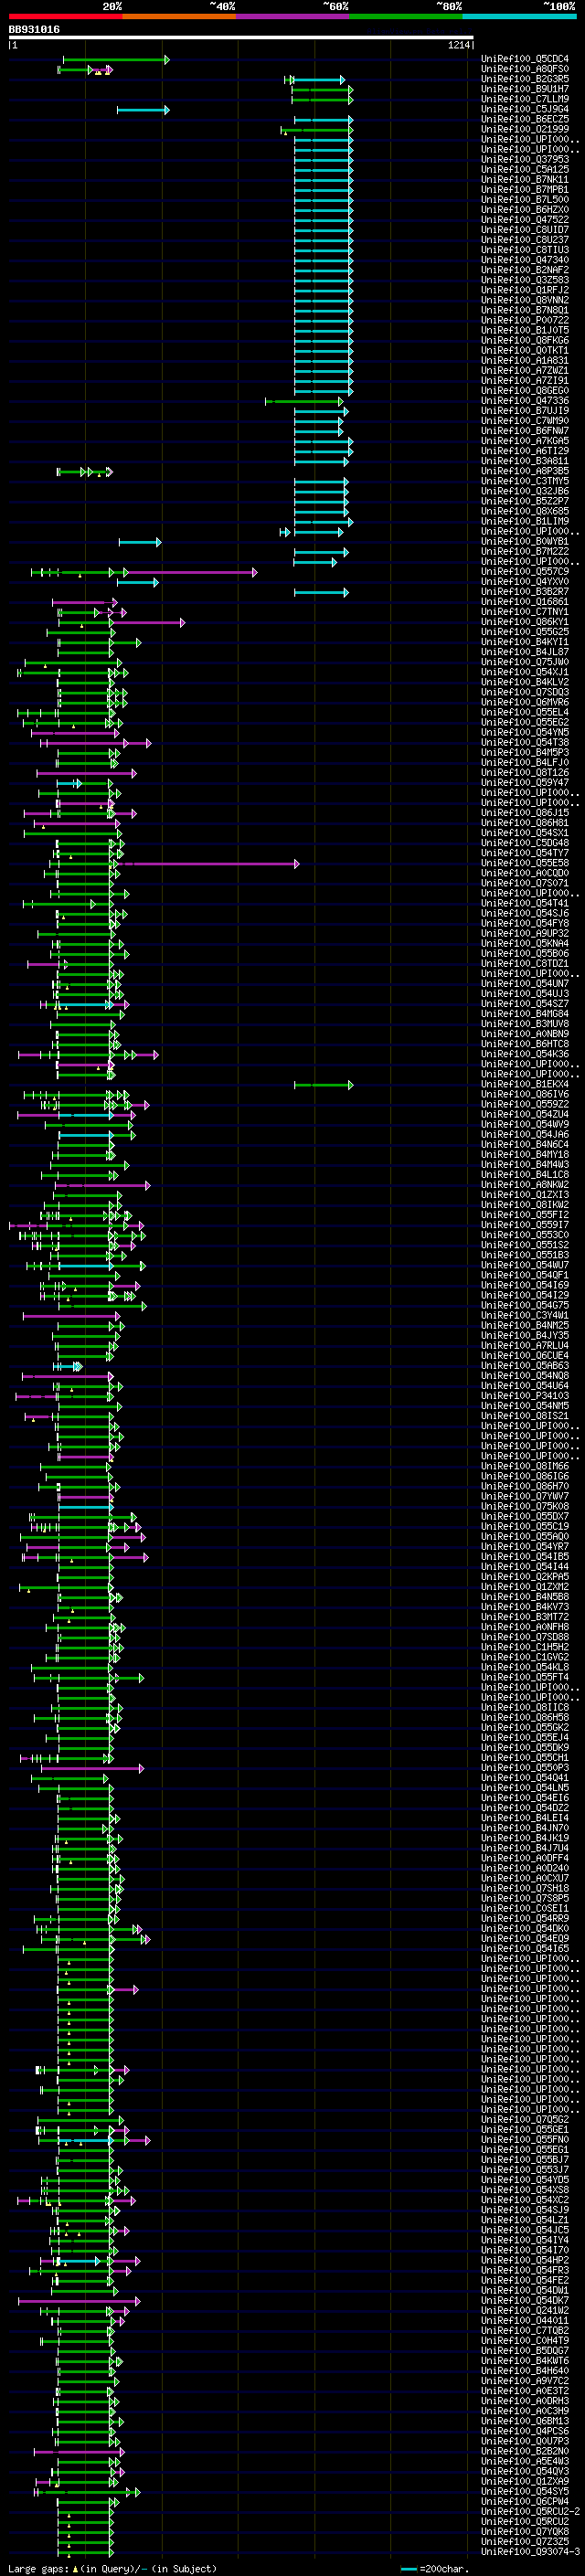Image resolution: width=585 pixels, height=2576 pixels.
Task: Select hit label UniRef100_Q1RFJ2
Action: click(525, 290)
